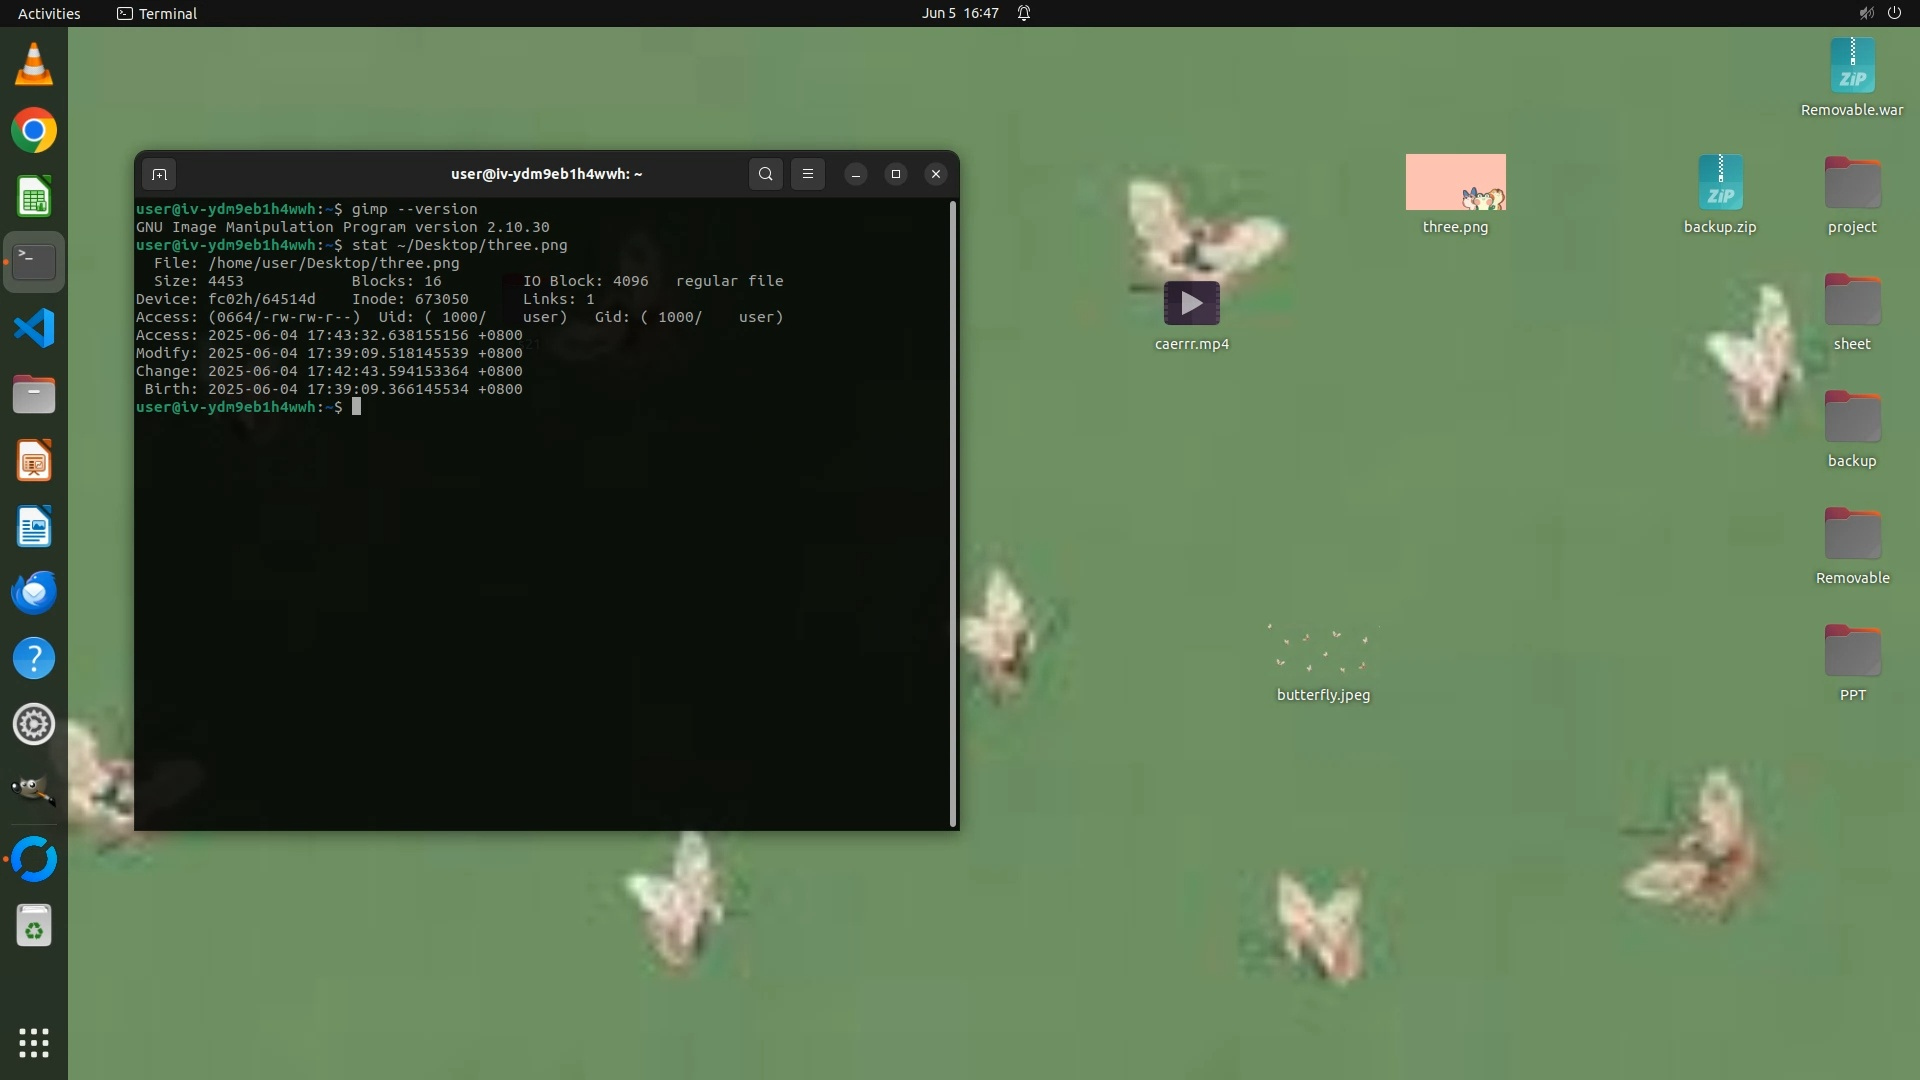Screen dimensions: 1920x1080
Task: Launch GIMP from the dock
Action: (34, 790)
